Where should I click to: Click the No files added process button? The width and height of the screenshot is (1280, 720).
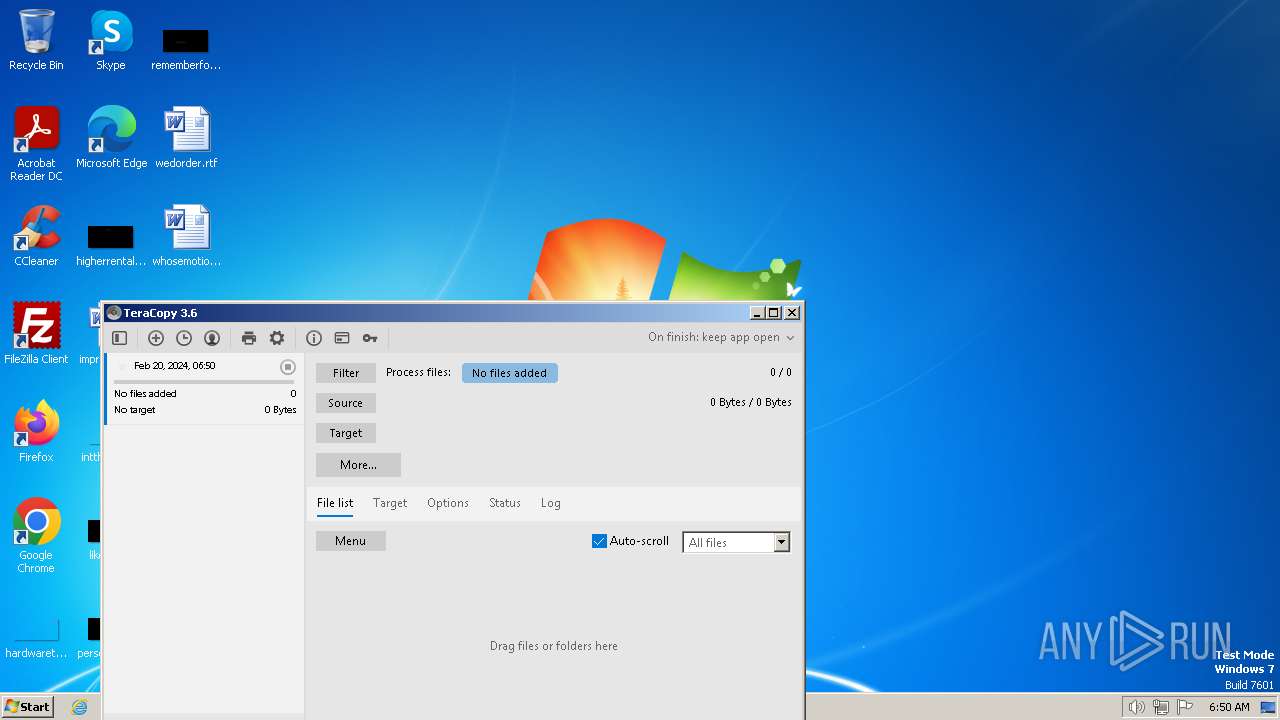pos(510,373)
